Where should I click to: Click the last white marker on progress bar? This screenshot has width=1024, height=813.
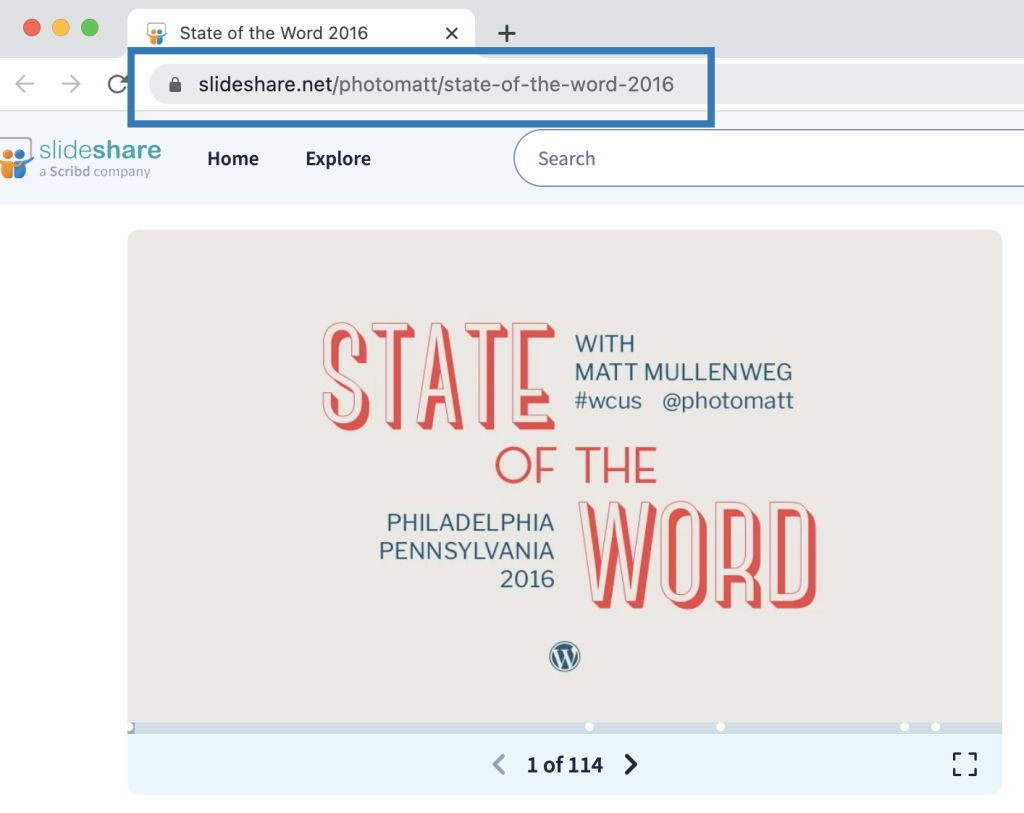click(935, 727)
